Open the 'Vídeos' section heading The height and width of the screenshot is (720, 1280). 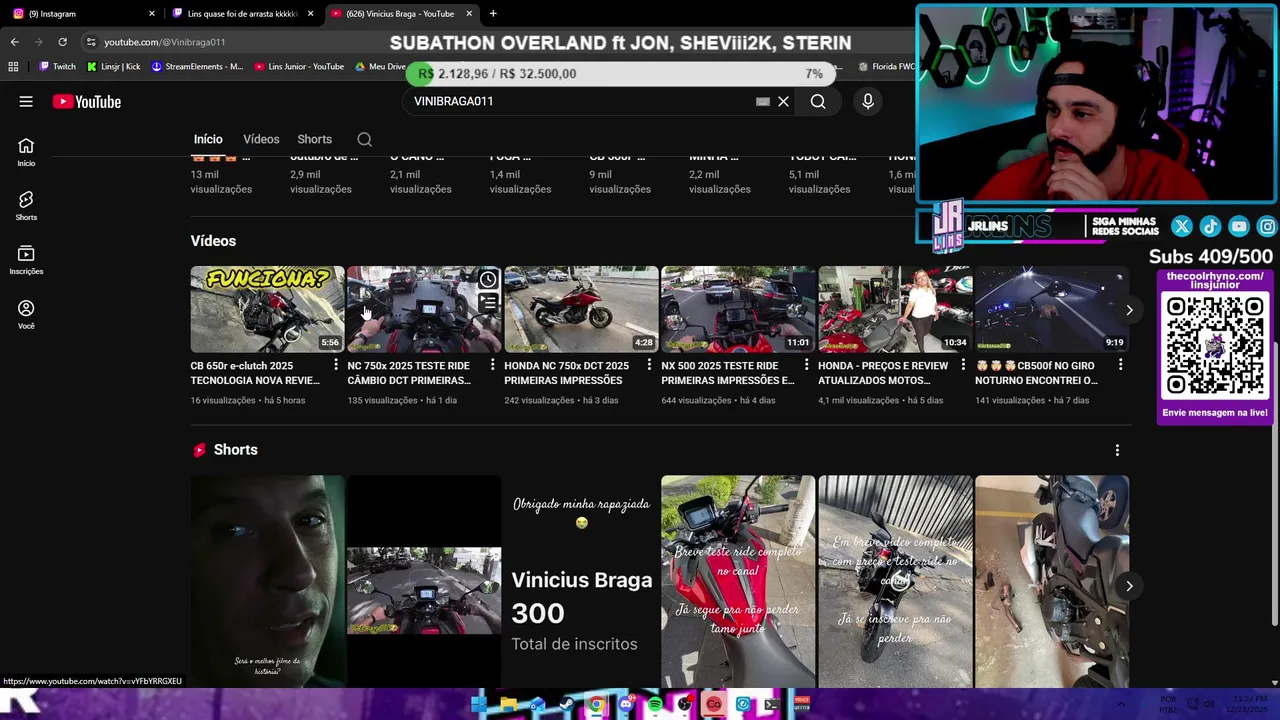point(213,241)
